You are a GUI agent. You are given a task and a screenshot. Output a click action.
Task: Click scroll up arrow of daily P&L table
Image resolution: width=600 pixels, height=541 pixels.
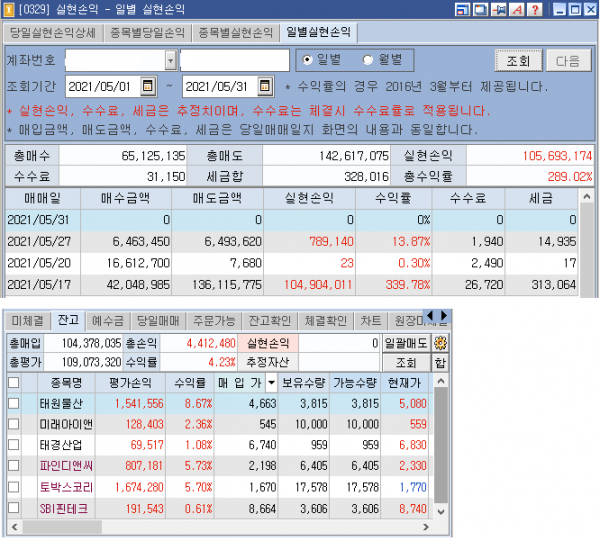coord(587,197)
